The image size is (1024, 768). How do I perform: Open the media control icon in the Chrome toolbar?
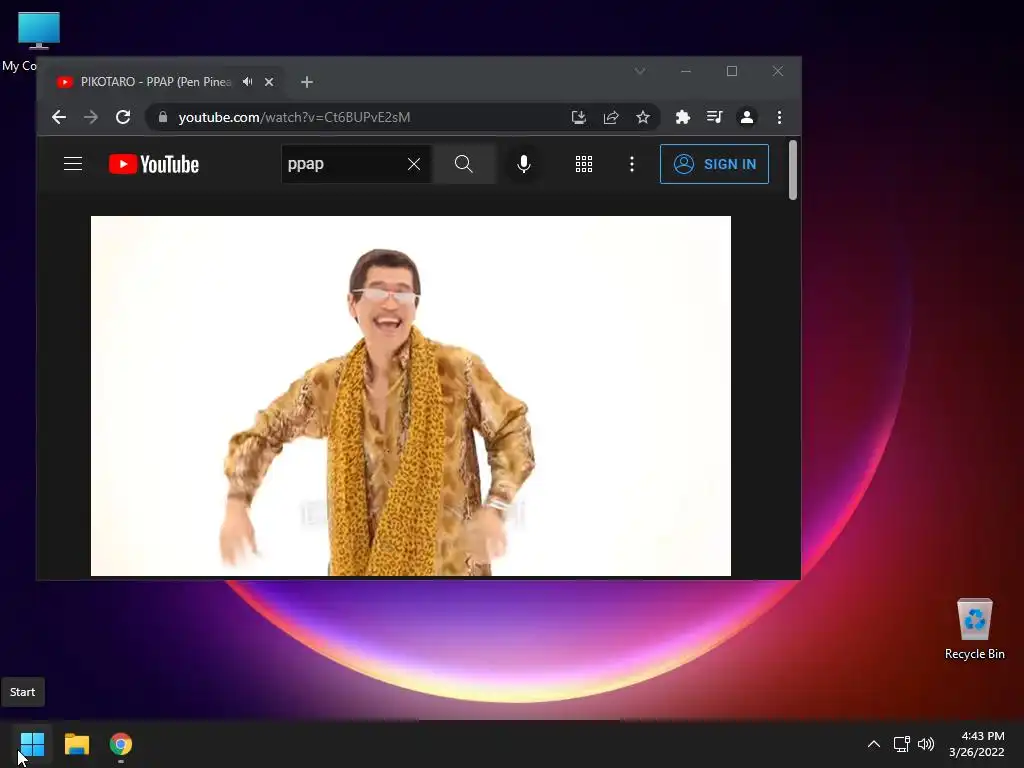tap(714, 117)
